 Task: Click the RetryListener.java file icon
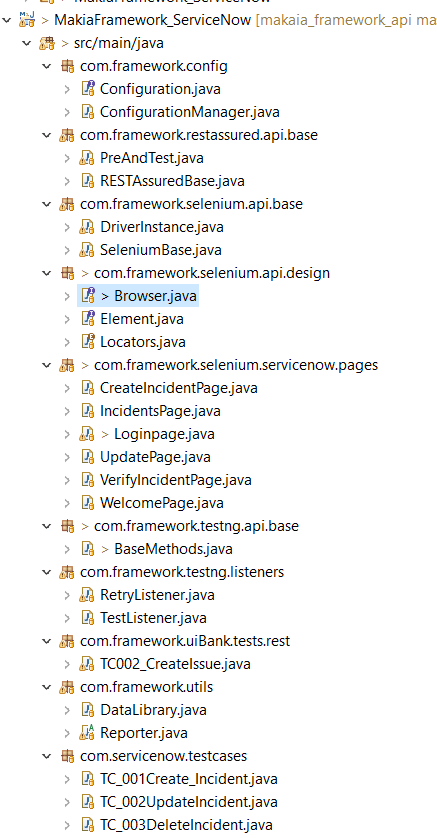coord(87,594)
